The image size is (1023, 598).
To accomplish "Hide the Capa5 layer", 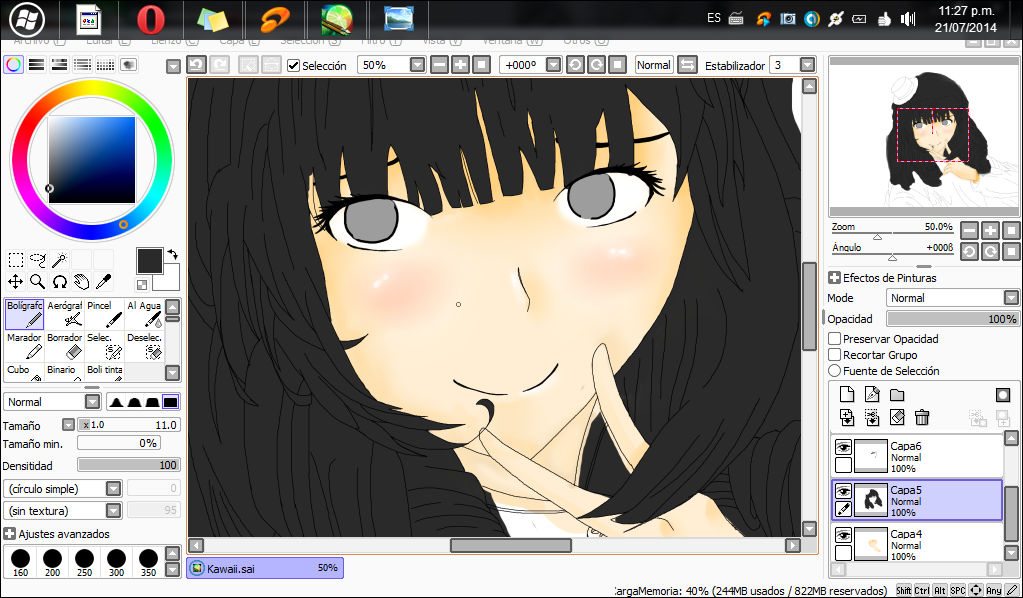I will 844,490.
